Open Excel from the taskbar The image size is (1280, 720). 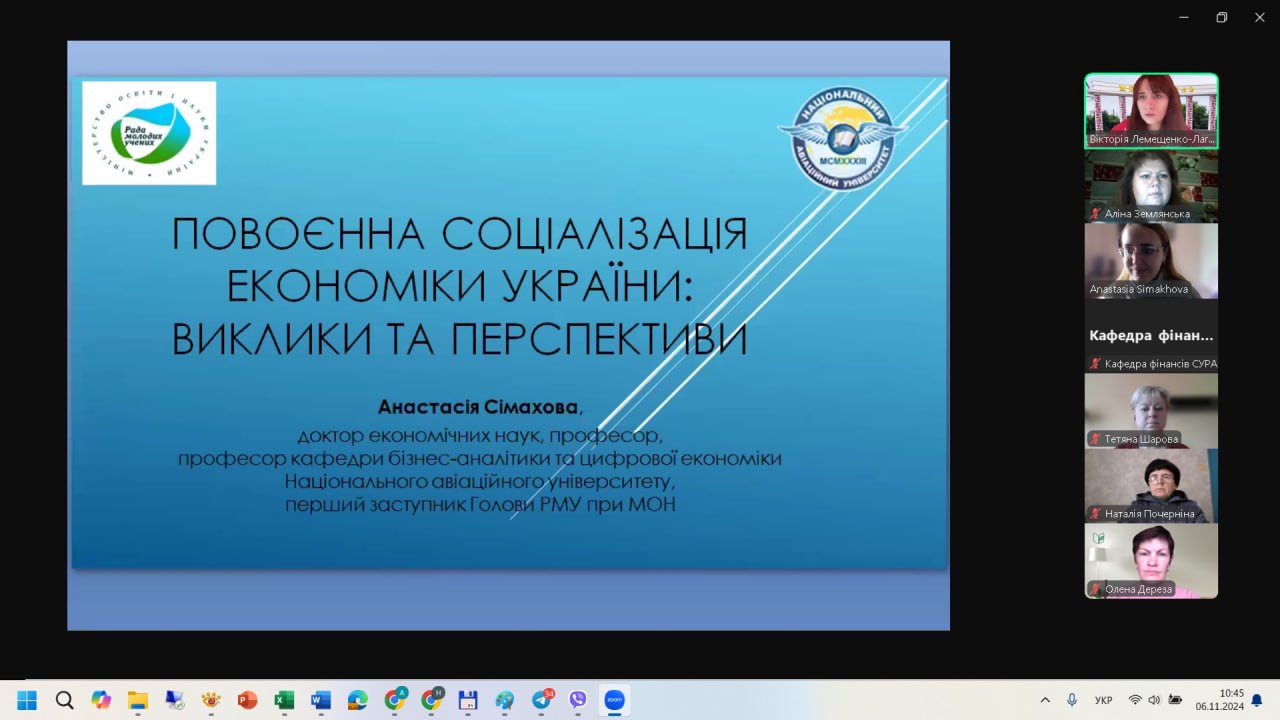coord(284,700)
